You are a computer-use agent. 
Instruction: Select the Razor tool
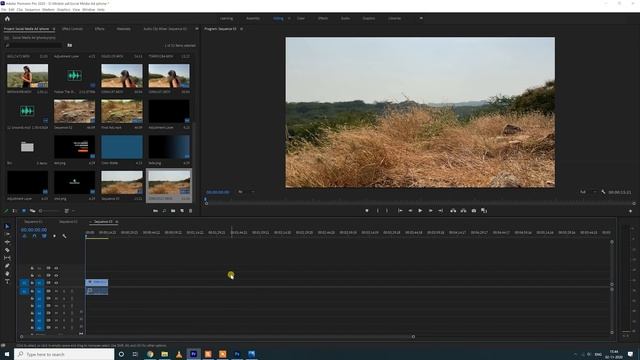[x=7, y=250]
